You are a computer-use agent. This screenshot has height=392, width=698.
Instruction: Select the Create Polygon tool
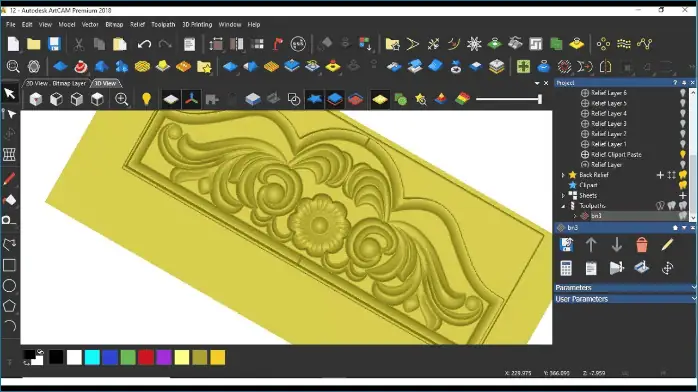[x=9, y=306]
